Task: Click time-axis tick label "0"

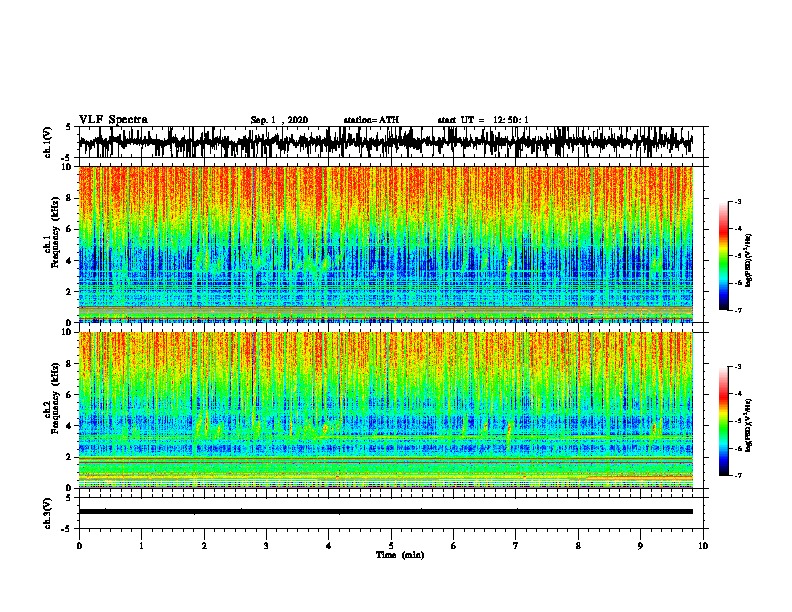Action: click(79, 546)
